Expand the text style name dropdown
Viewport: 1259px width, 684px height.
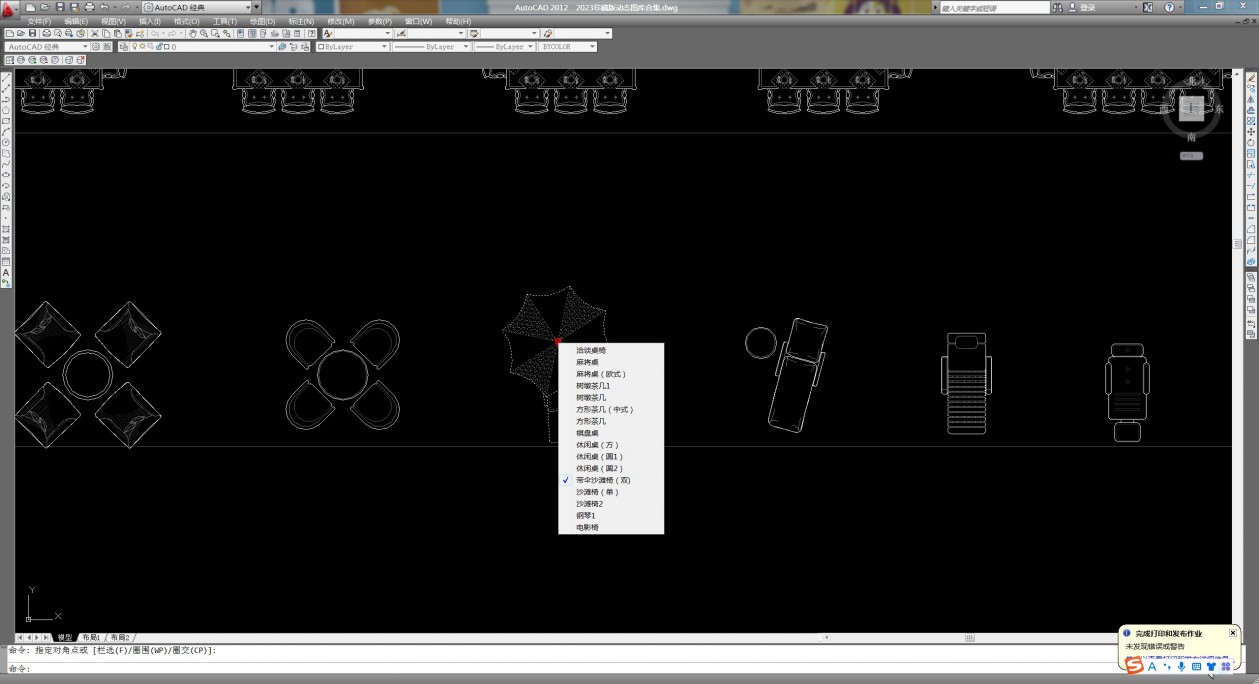(x=387, y=33)
